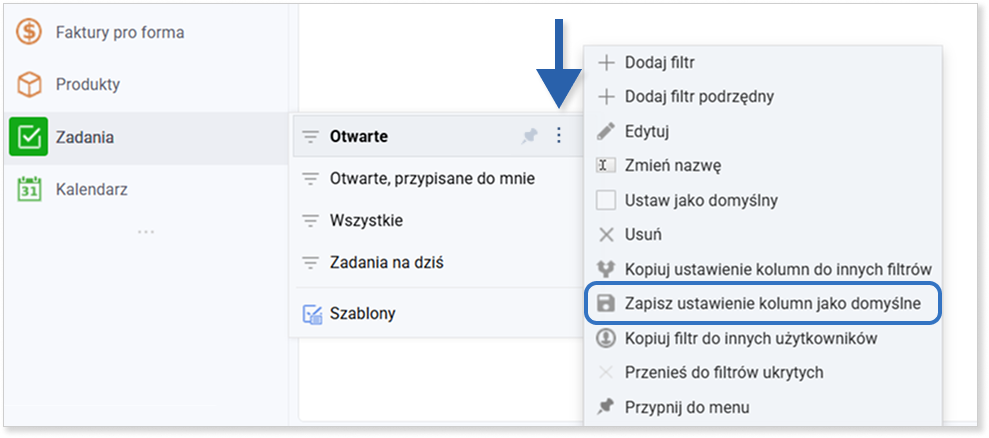
Task: Click the Faktury pro forma dollar icon
Action: click(x=30, y=33)
